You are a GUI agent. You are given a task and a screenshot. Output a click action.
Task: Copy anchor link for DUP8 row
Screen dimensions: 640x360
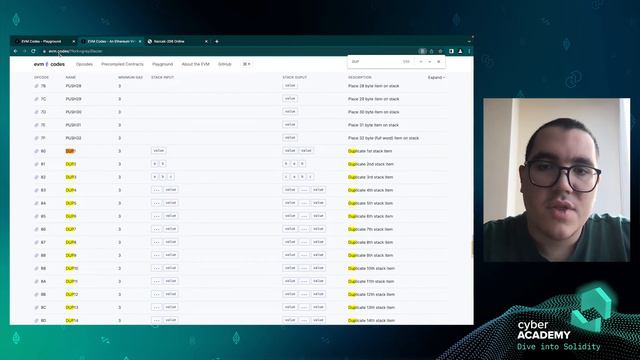coord(36,242)
